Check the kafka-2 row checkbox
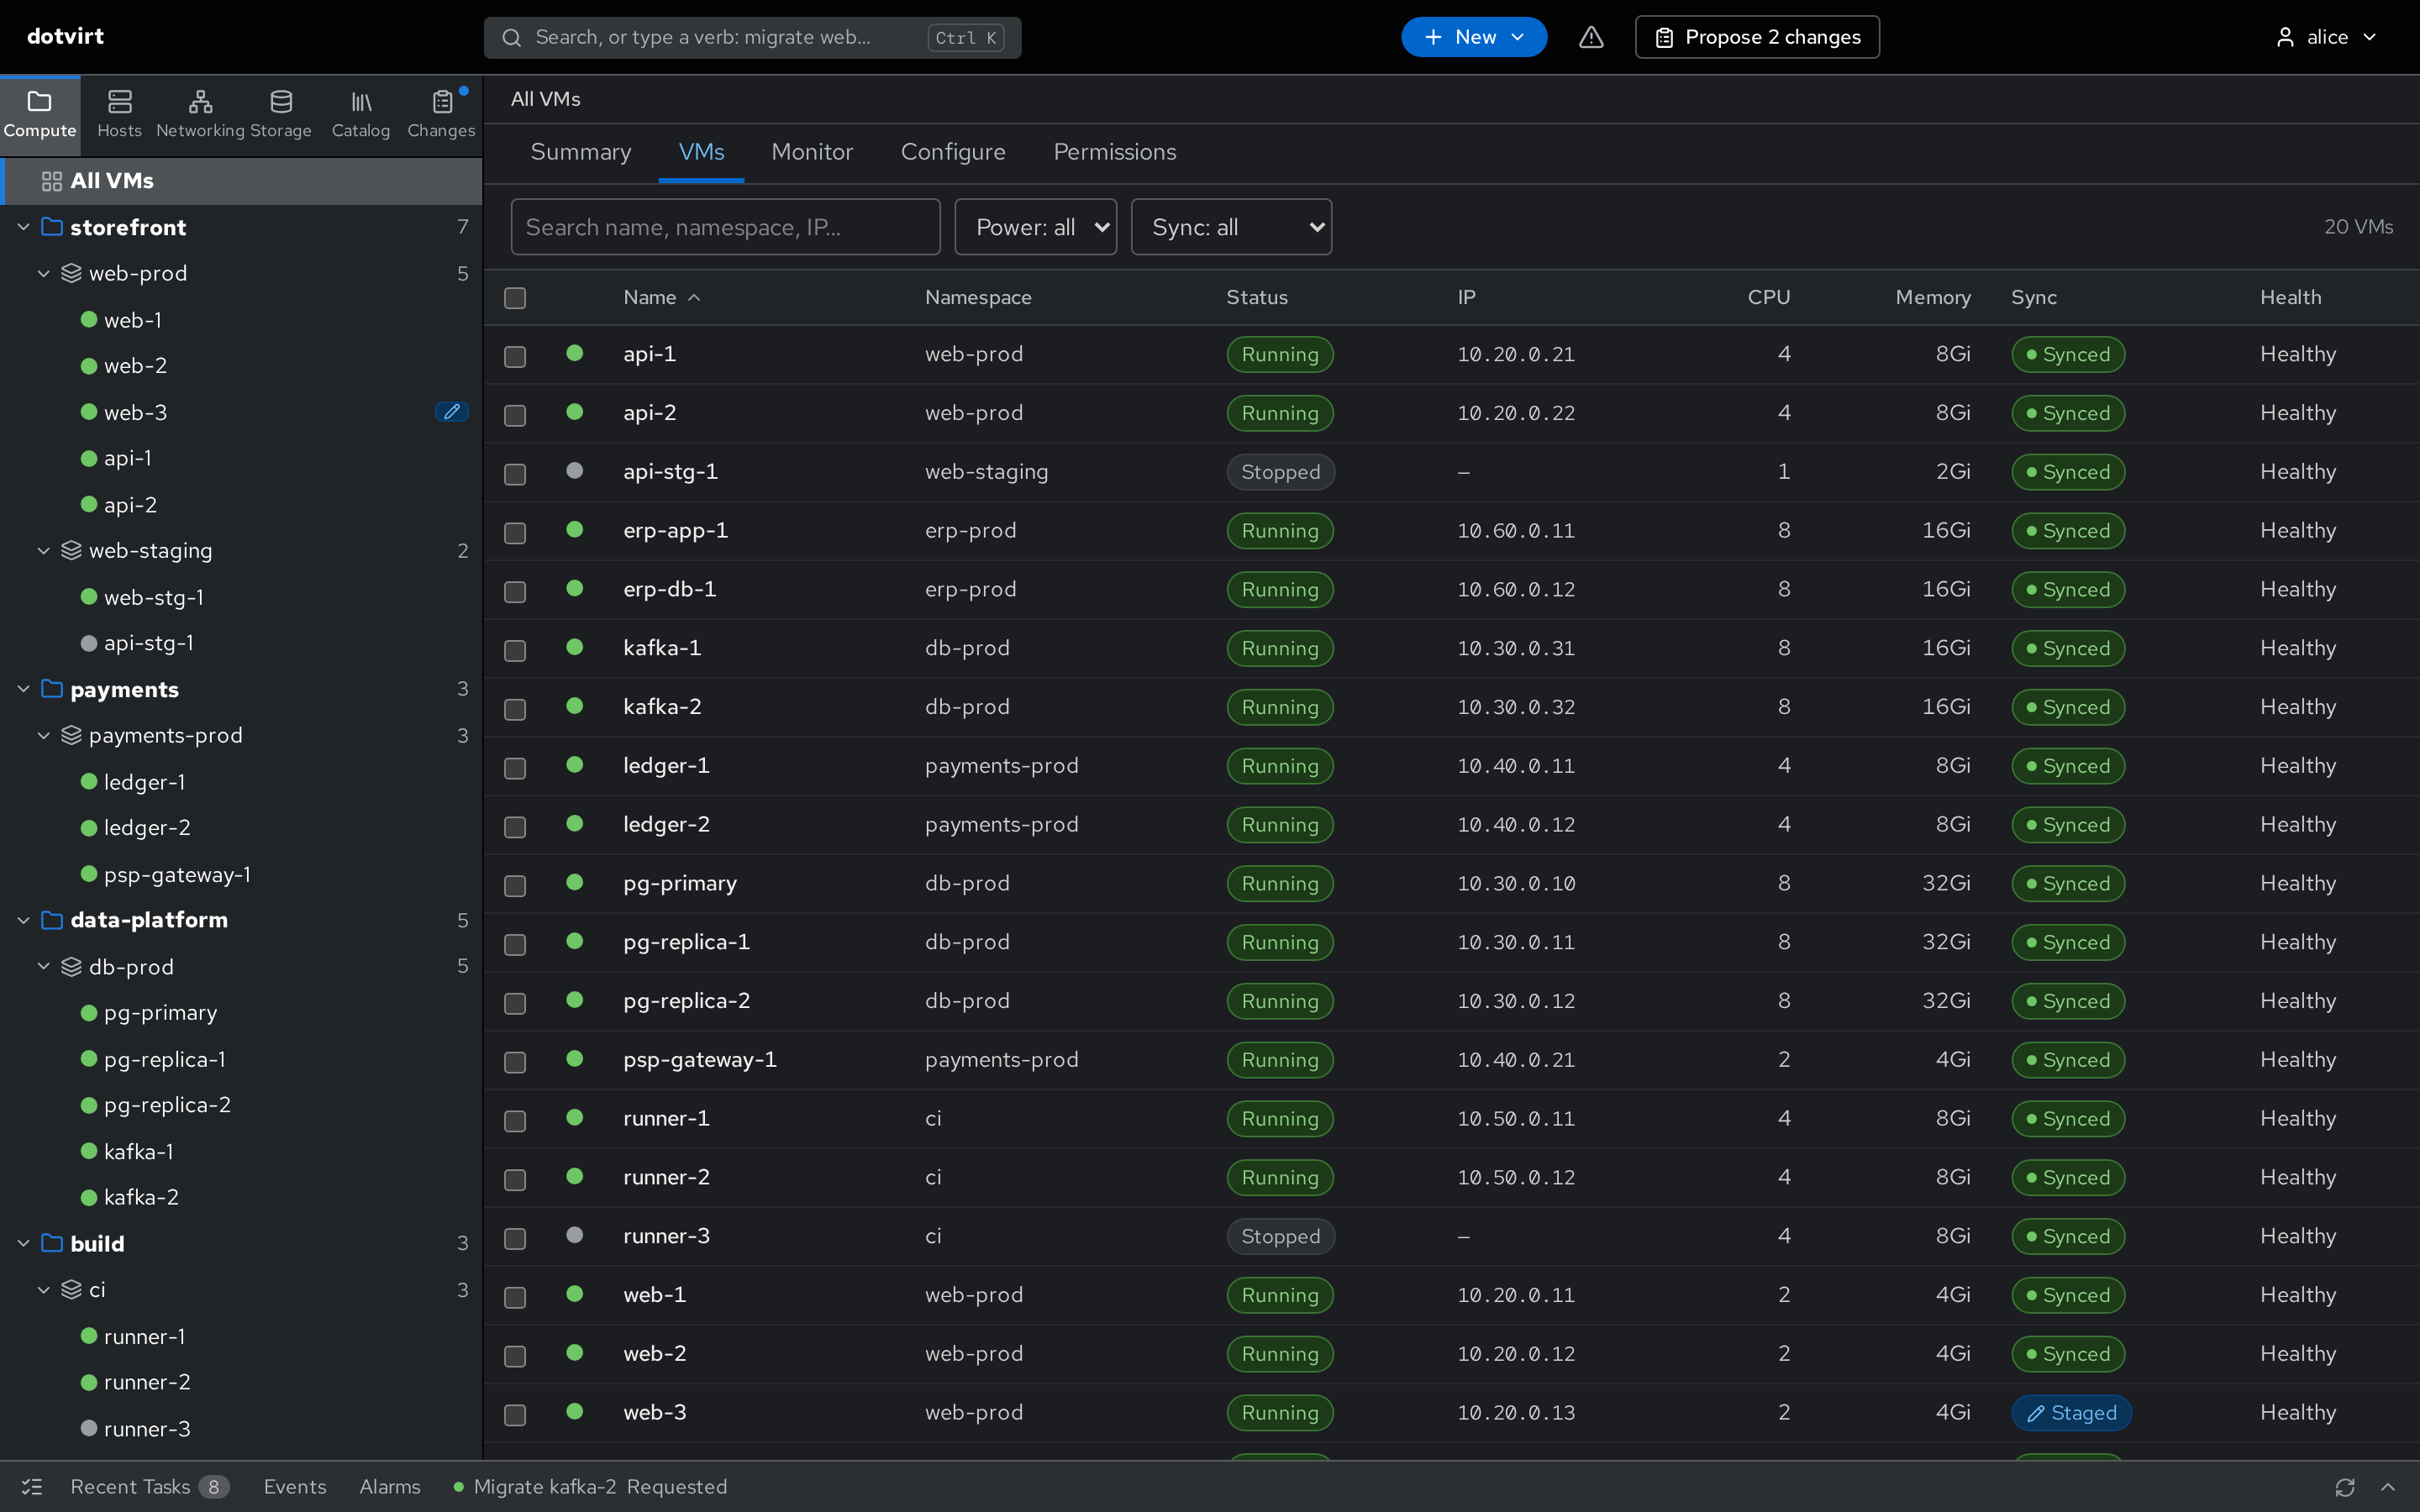This screenshot has width=2420, height=1512. (515, 710)
